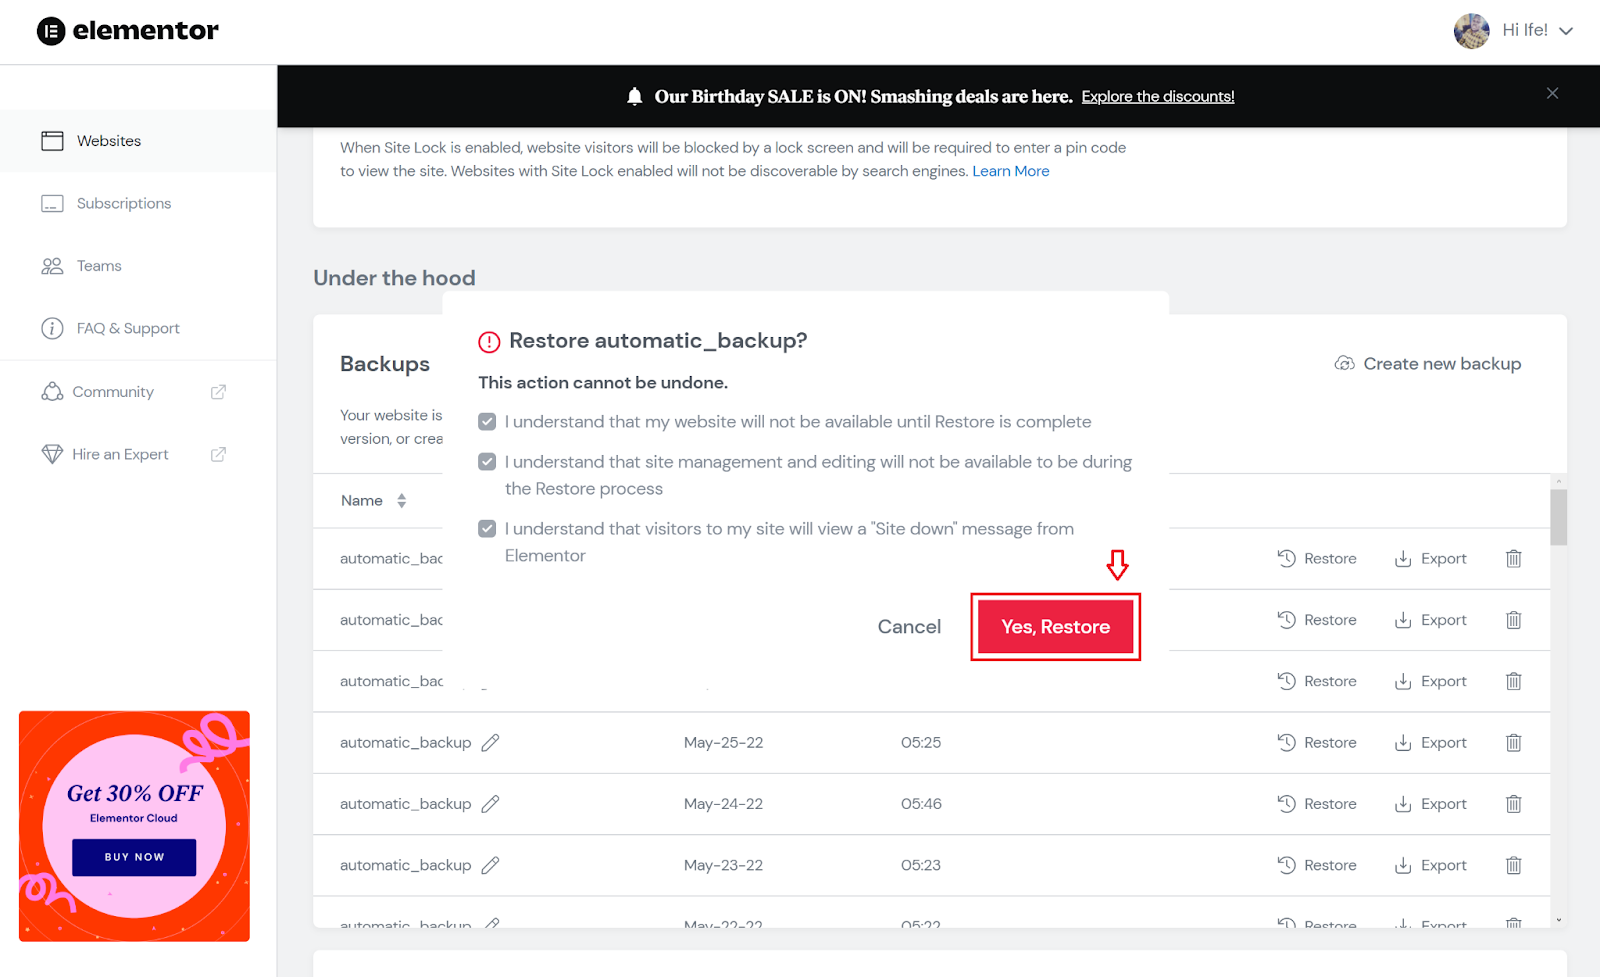Viewport: 1600px width, 977px height.
Task: Rename the May-24-22 backup with pencil icon
Action: (x=490, y=804)
